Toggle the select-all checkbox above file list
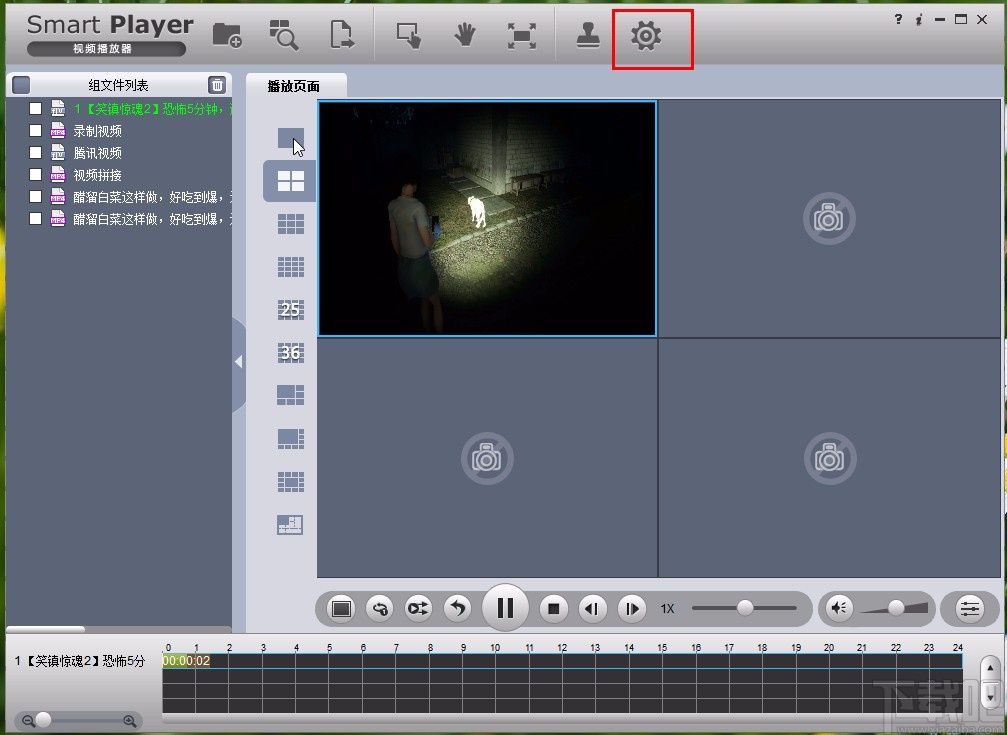The image size is (1007, 735). pyautogui.click(x=22, y=85)
